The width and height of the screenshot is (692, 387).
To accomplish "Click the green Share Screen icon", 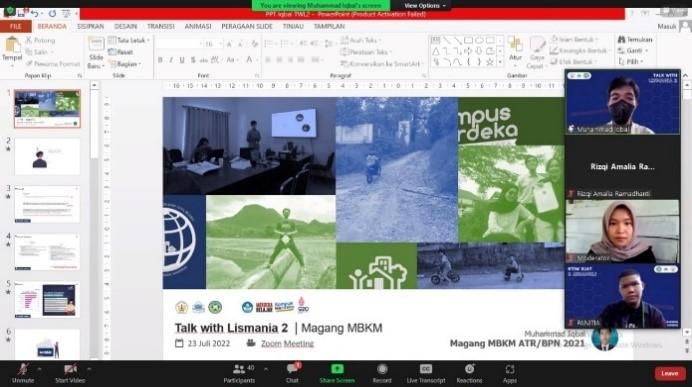I will point(337,369).
